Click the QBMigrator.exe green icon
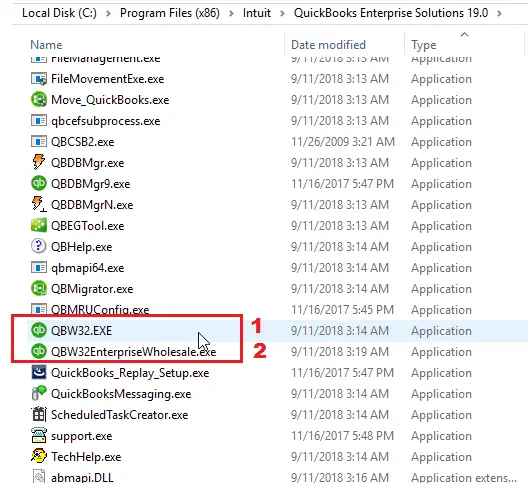The height and width of the screenshot is (490, 528). pos(39,288)
